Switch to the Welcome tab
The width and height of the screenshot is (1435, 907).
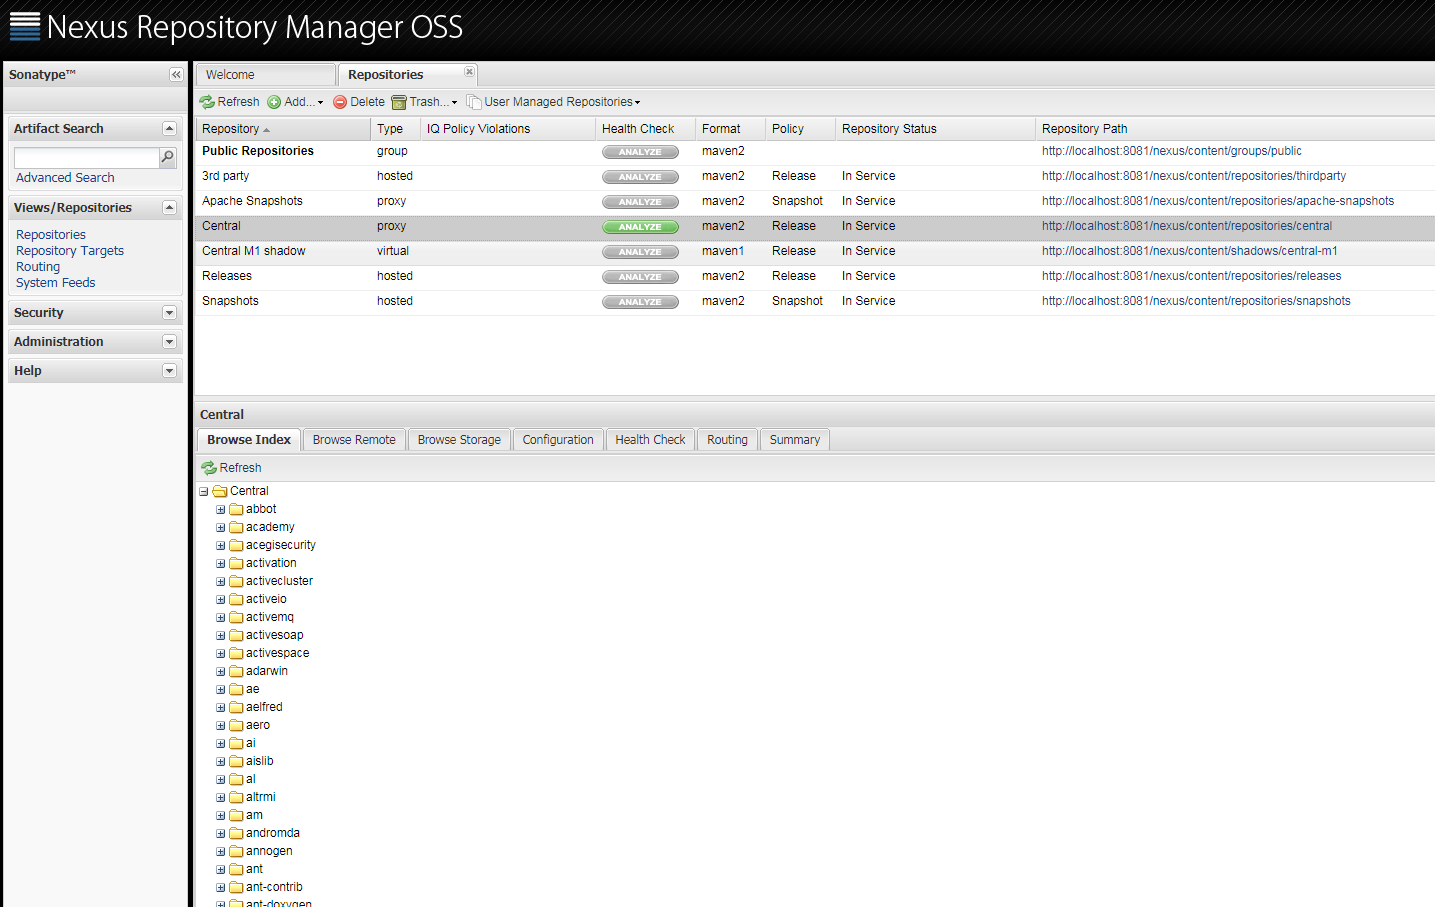coord(265,75)
